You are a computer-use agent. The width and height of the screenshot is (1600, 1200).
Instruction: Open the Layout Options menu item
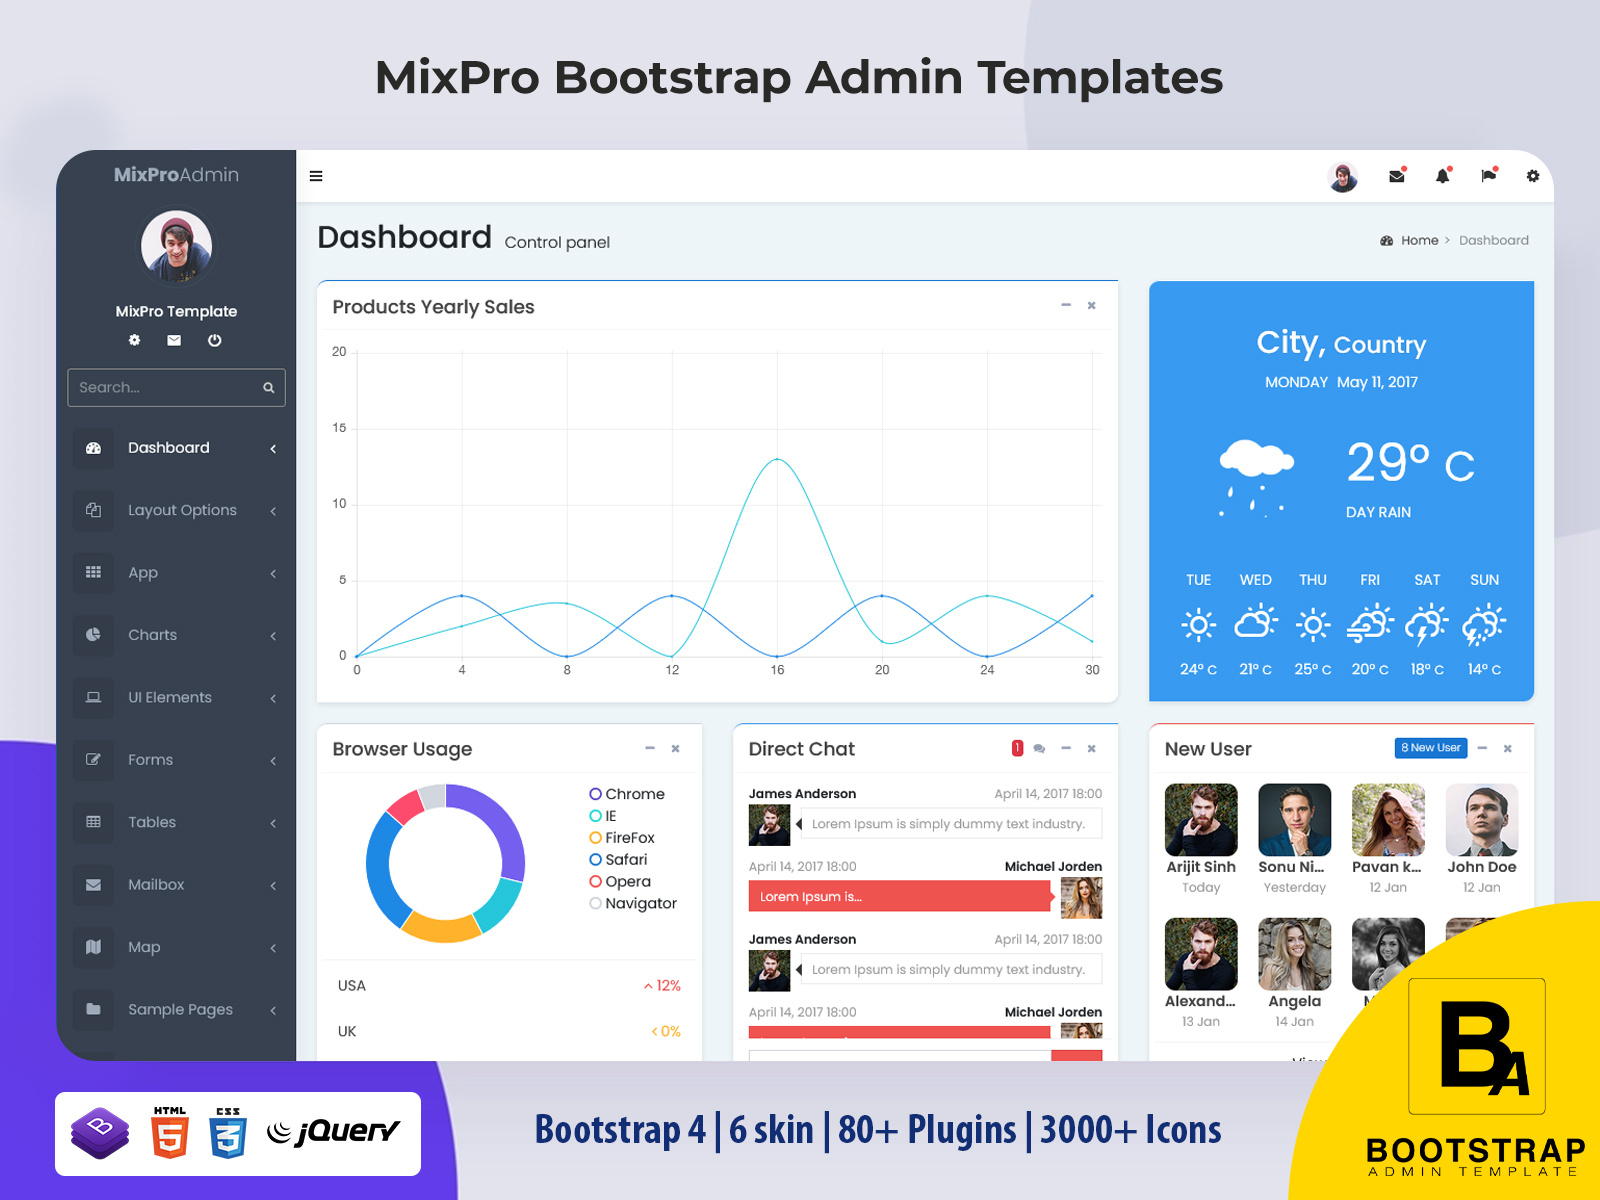pyautogui.click(x=176, y=510)
